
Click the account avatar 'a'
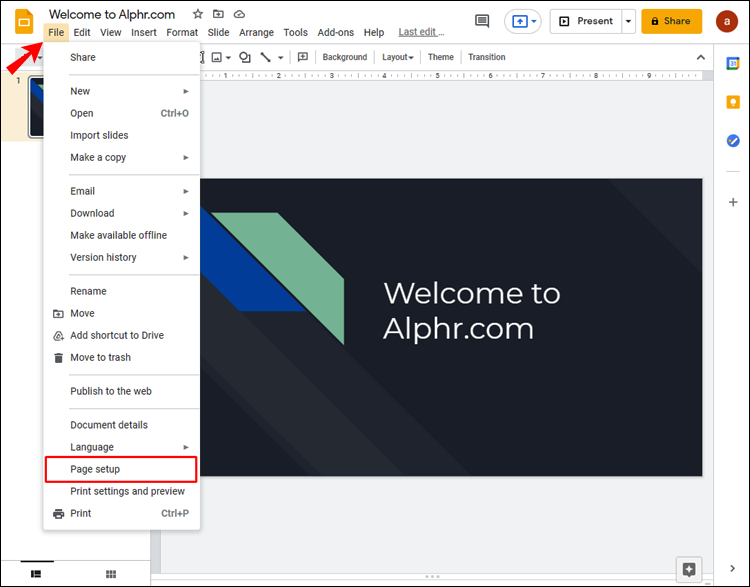click(727, 21)
